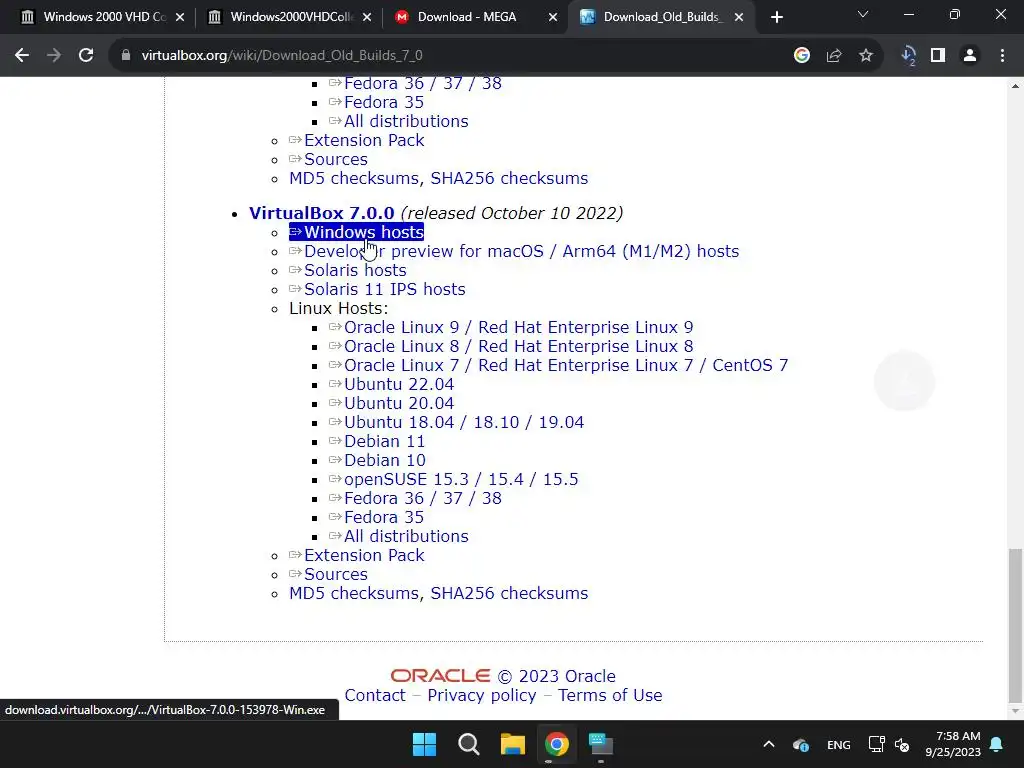
Task: Open Ubuntu 18.04 / 18.10 / 19.04 link
Action: (x=456, y=422)
